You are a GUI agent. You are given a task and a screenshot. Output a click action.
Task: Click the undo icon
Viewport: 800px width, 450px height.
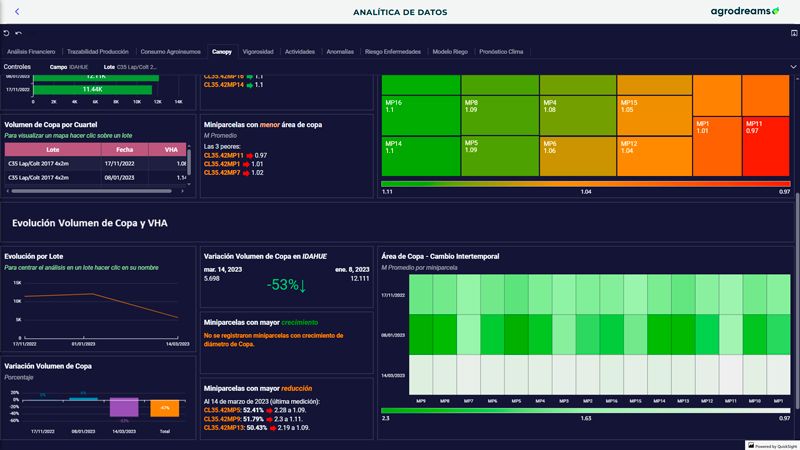click(x=6, y=33)
